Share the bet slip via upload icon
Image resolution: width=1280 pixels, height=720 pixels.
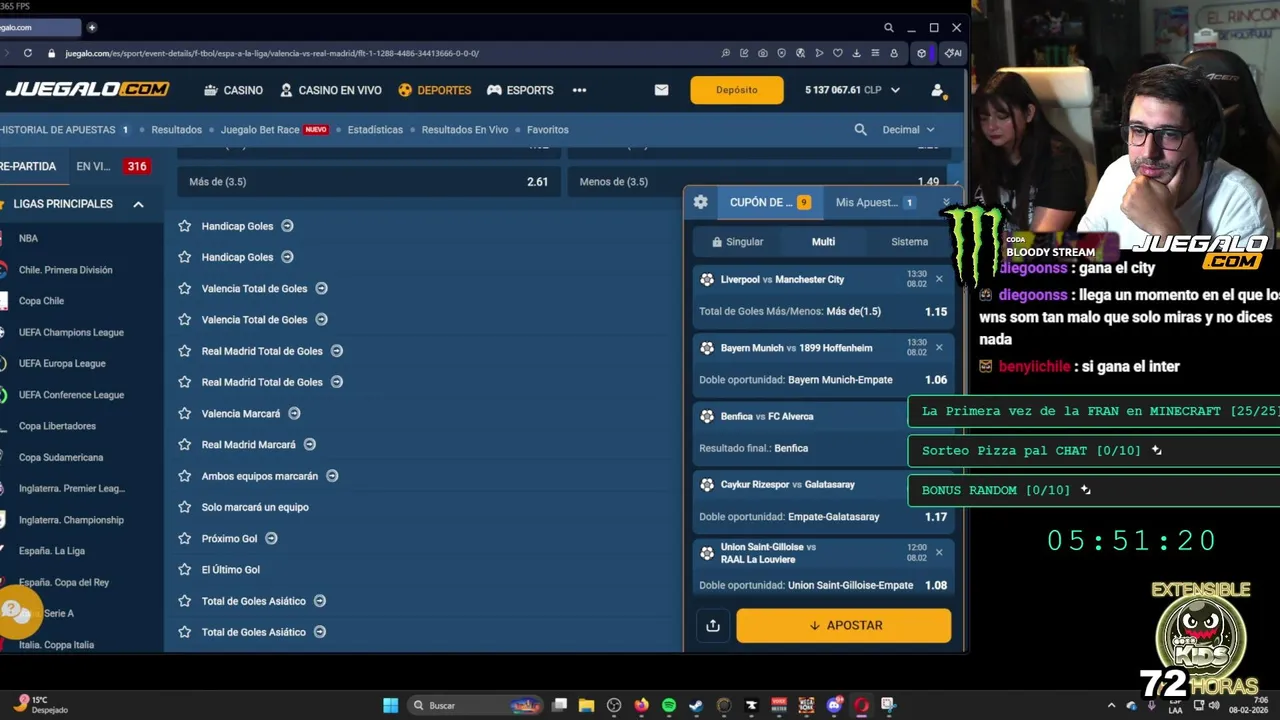(x=713, y=625)
